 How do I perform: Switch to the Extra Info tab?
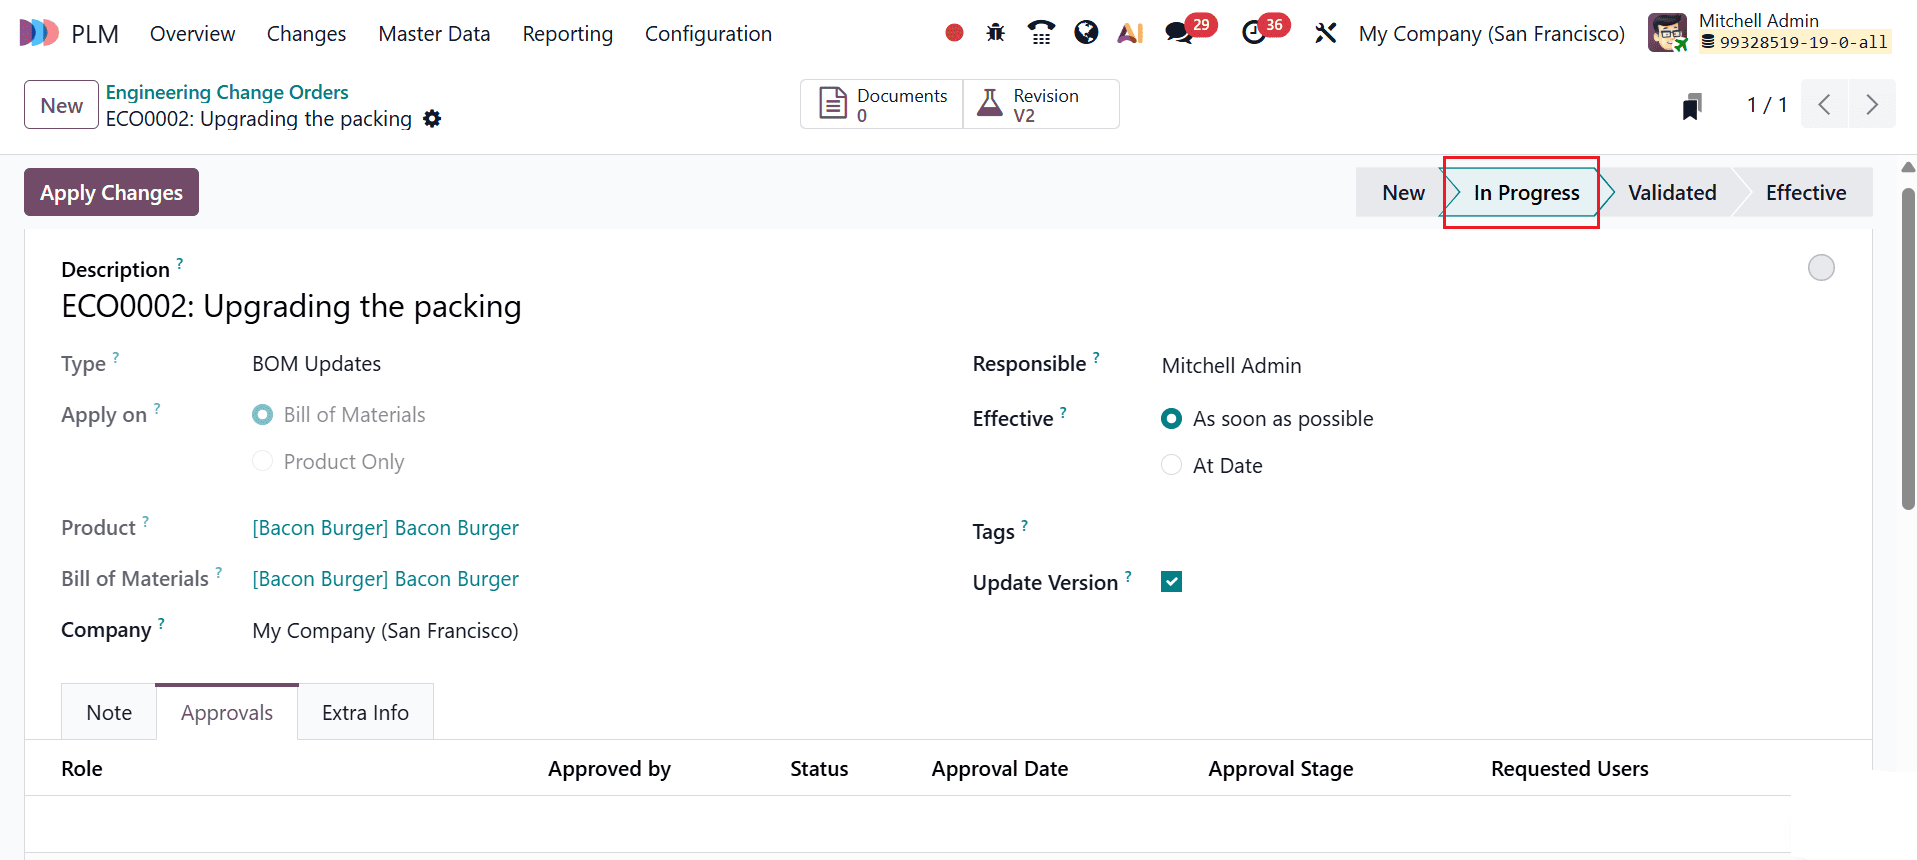(x=365, y=712)
